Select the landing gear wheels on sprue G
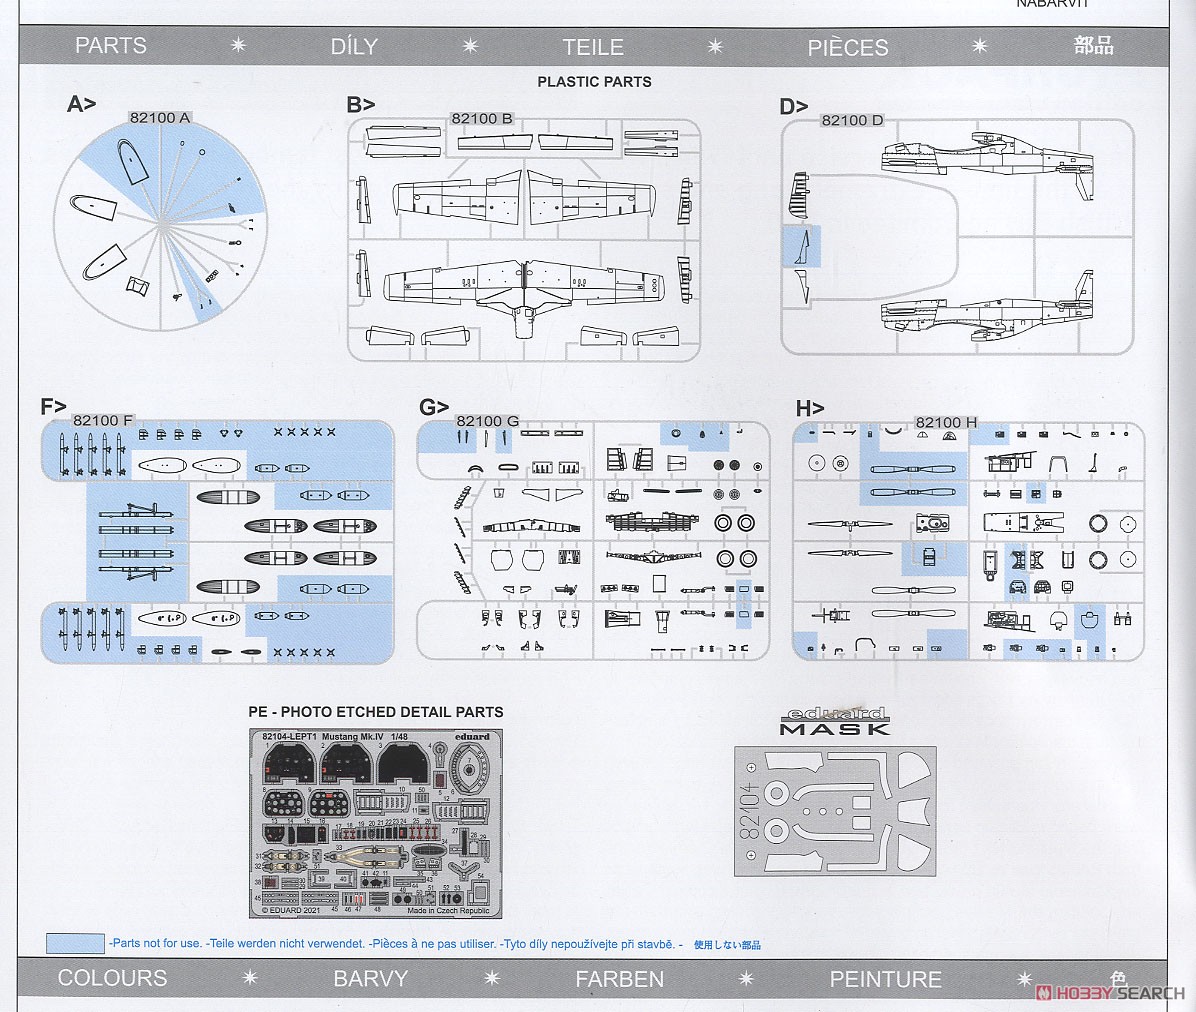The width and height of the screenshot is (1196, 1012). pyautogui.click(x=736, y=541)
